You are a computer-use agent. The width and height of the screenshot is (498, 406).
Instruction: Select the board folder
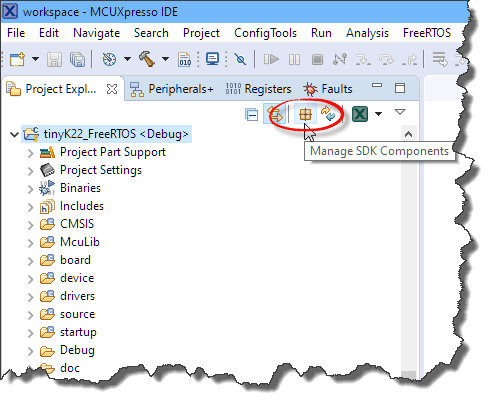click(x=65, y=260)
